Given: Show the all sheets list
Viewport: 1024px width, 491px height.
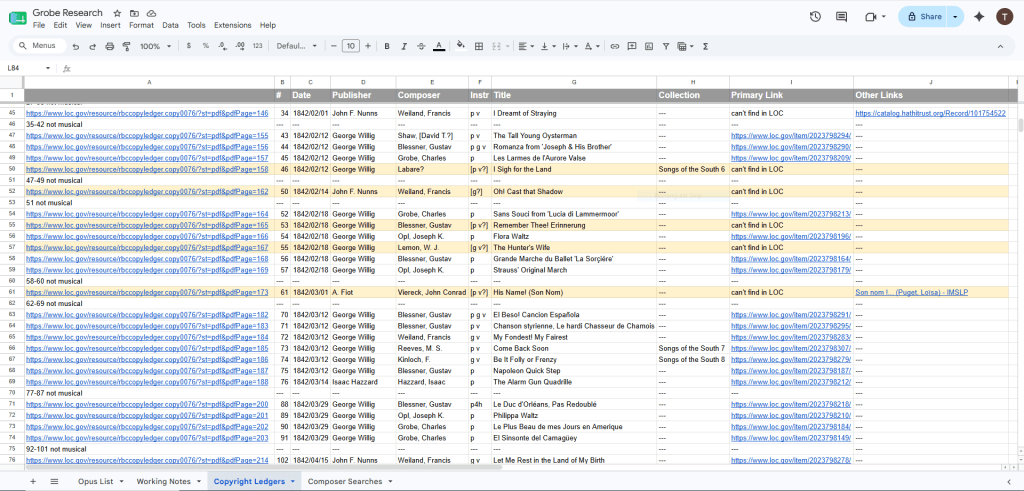Looking at the screenshot, I should click(54, 481).
